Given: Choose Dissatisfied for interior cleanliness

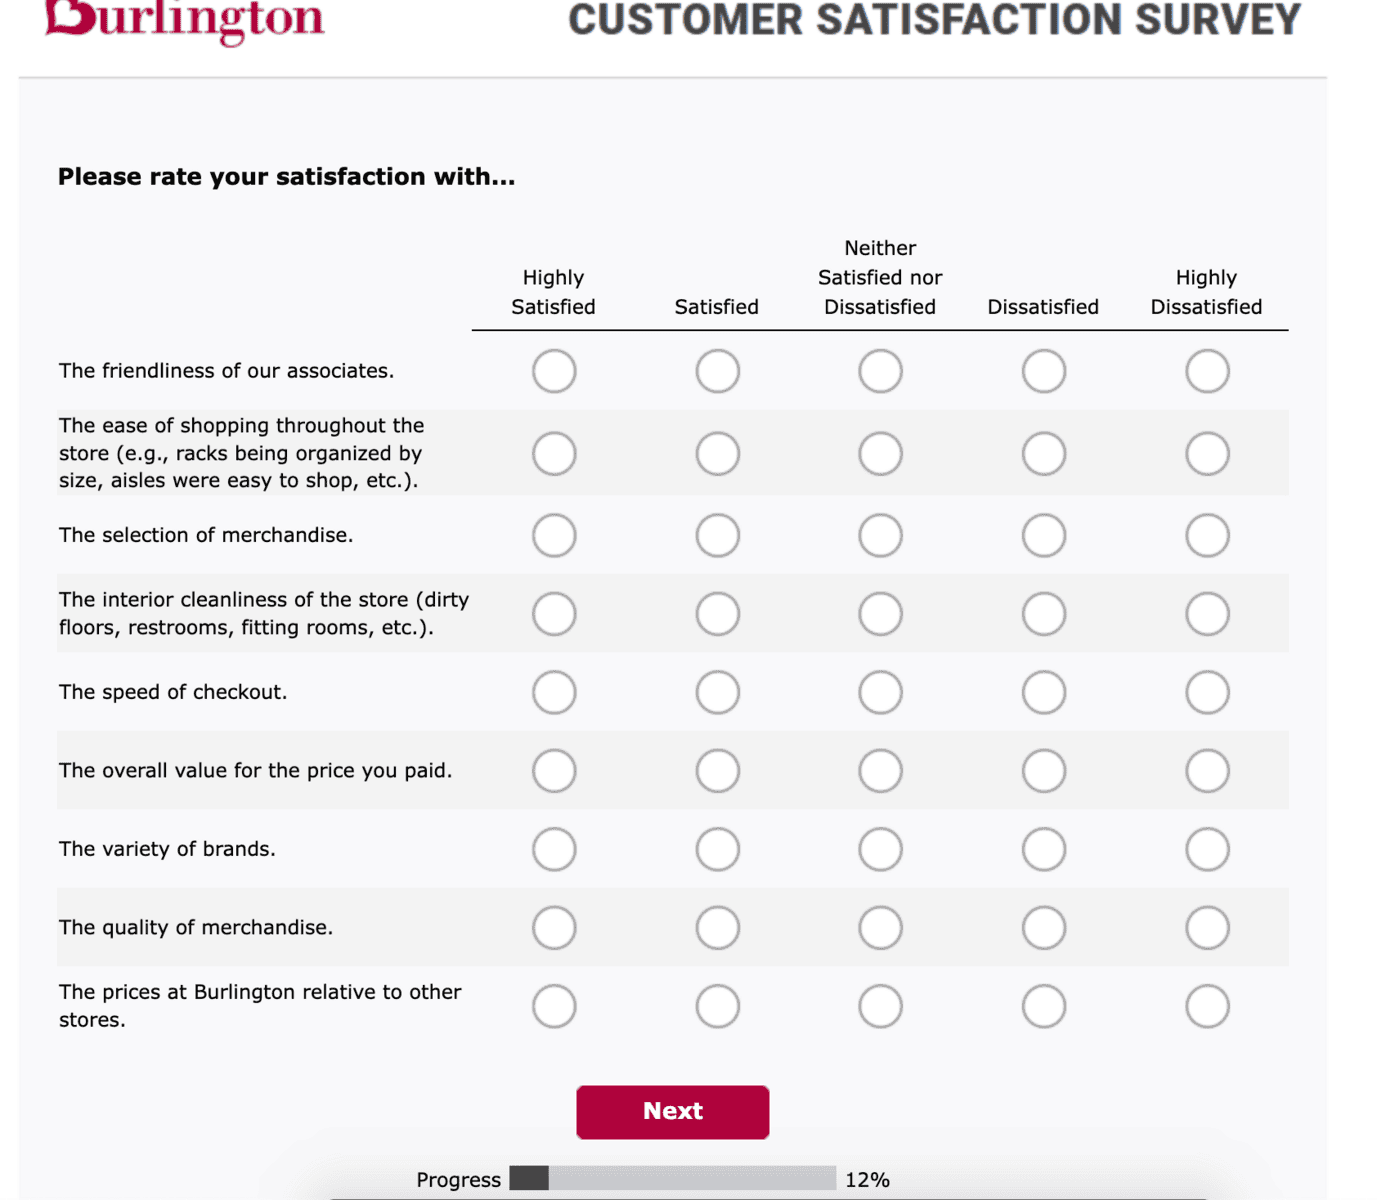Looking at the screenshot, I should 1043,614.
